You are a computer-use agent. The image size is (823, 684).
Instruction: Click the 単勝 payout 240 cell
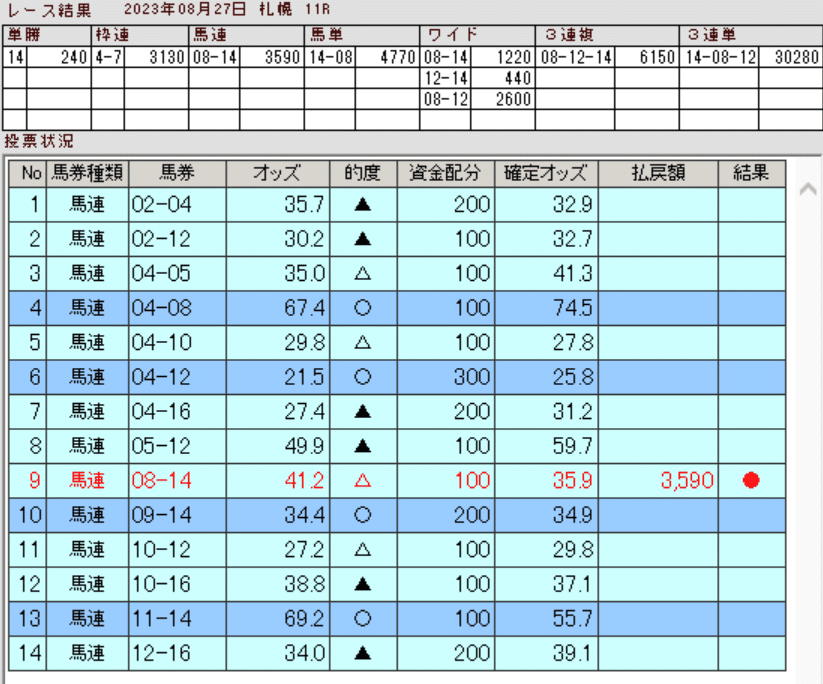(x=59, y=57)
